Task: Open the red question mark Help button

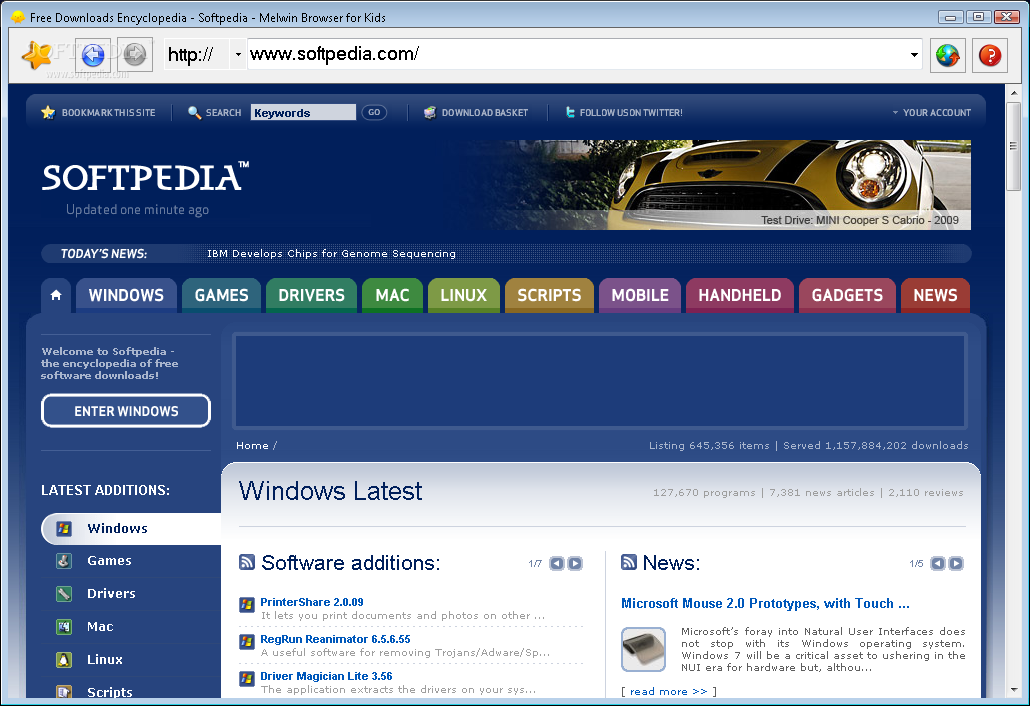Action: (990, 55)
